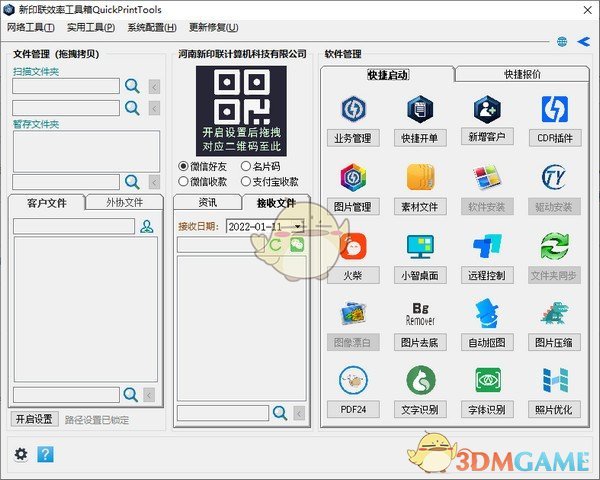Image resolution: width=600 pixels, height=480 pixels.
Task: Click the search magnifier under 接收文件 list
Action: click(x=280, y=413)
